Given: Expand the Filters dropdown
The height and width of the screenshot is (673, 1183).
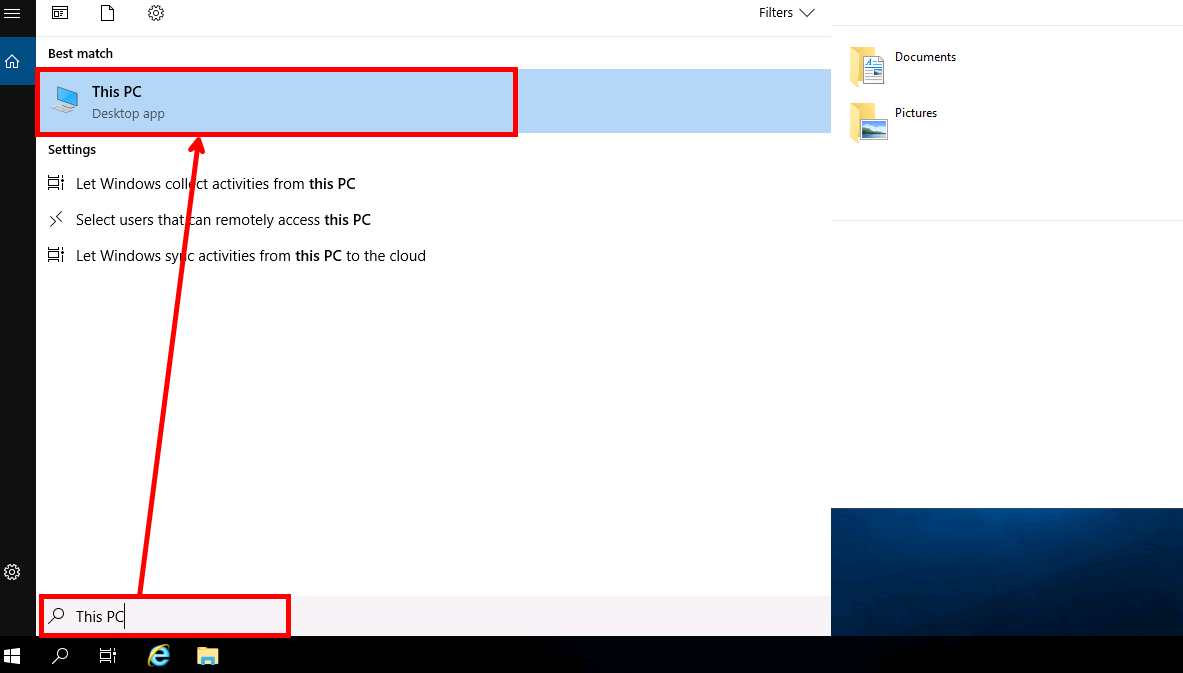Looking at the screenshot, I should click(x=786, y=13).
